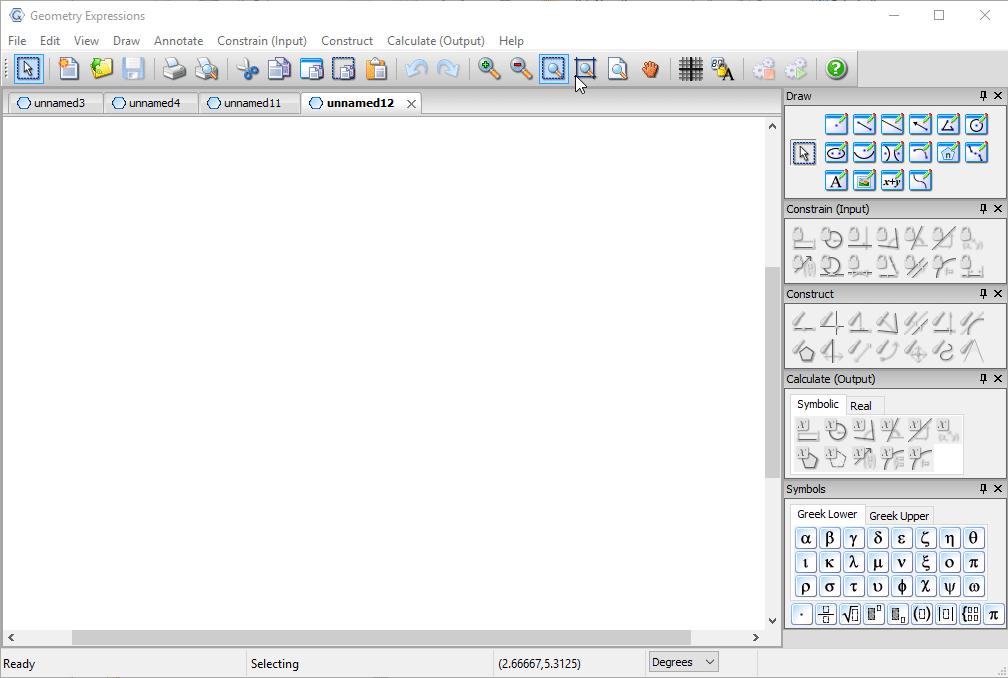The image size is (1008, 678).
Task: Click the horizontal scrollbar right arrow
Action: coord(756,638)
